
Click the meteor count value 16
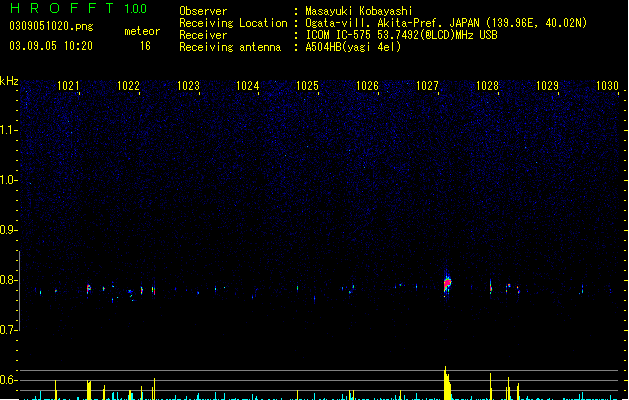[x=145, y=46]
